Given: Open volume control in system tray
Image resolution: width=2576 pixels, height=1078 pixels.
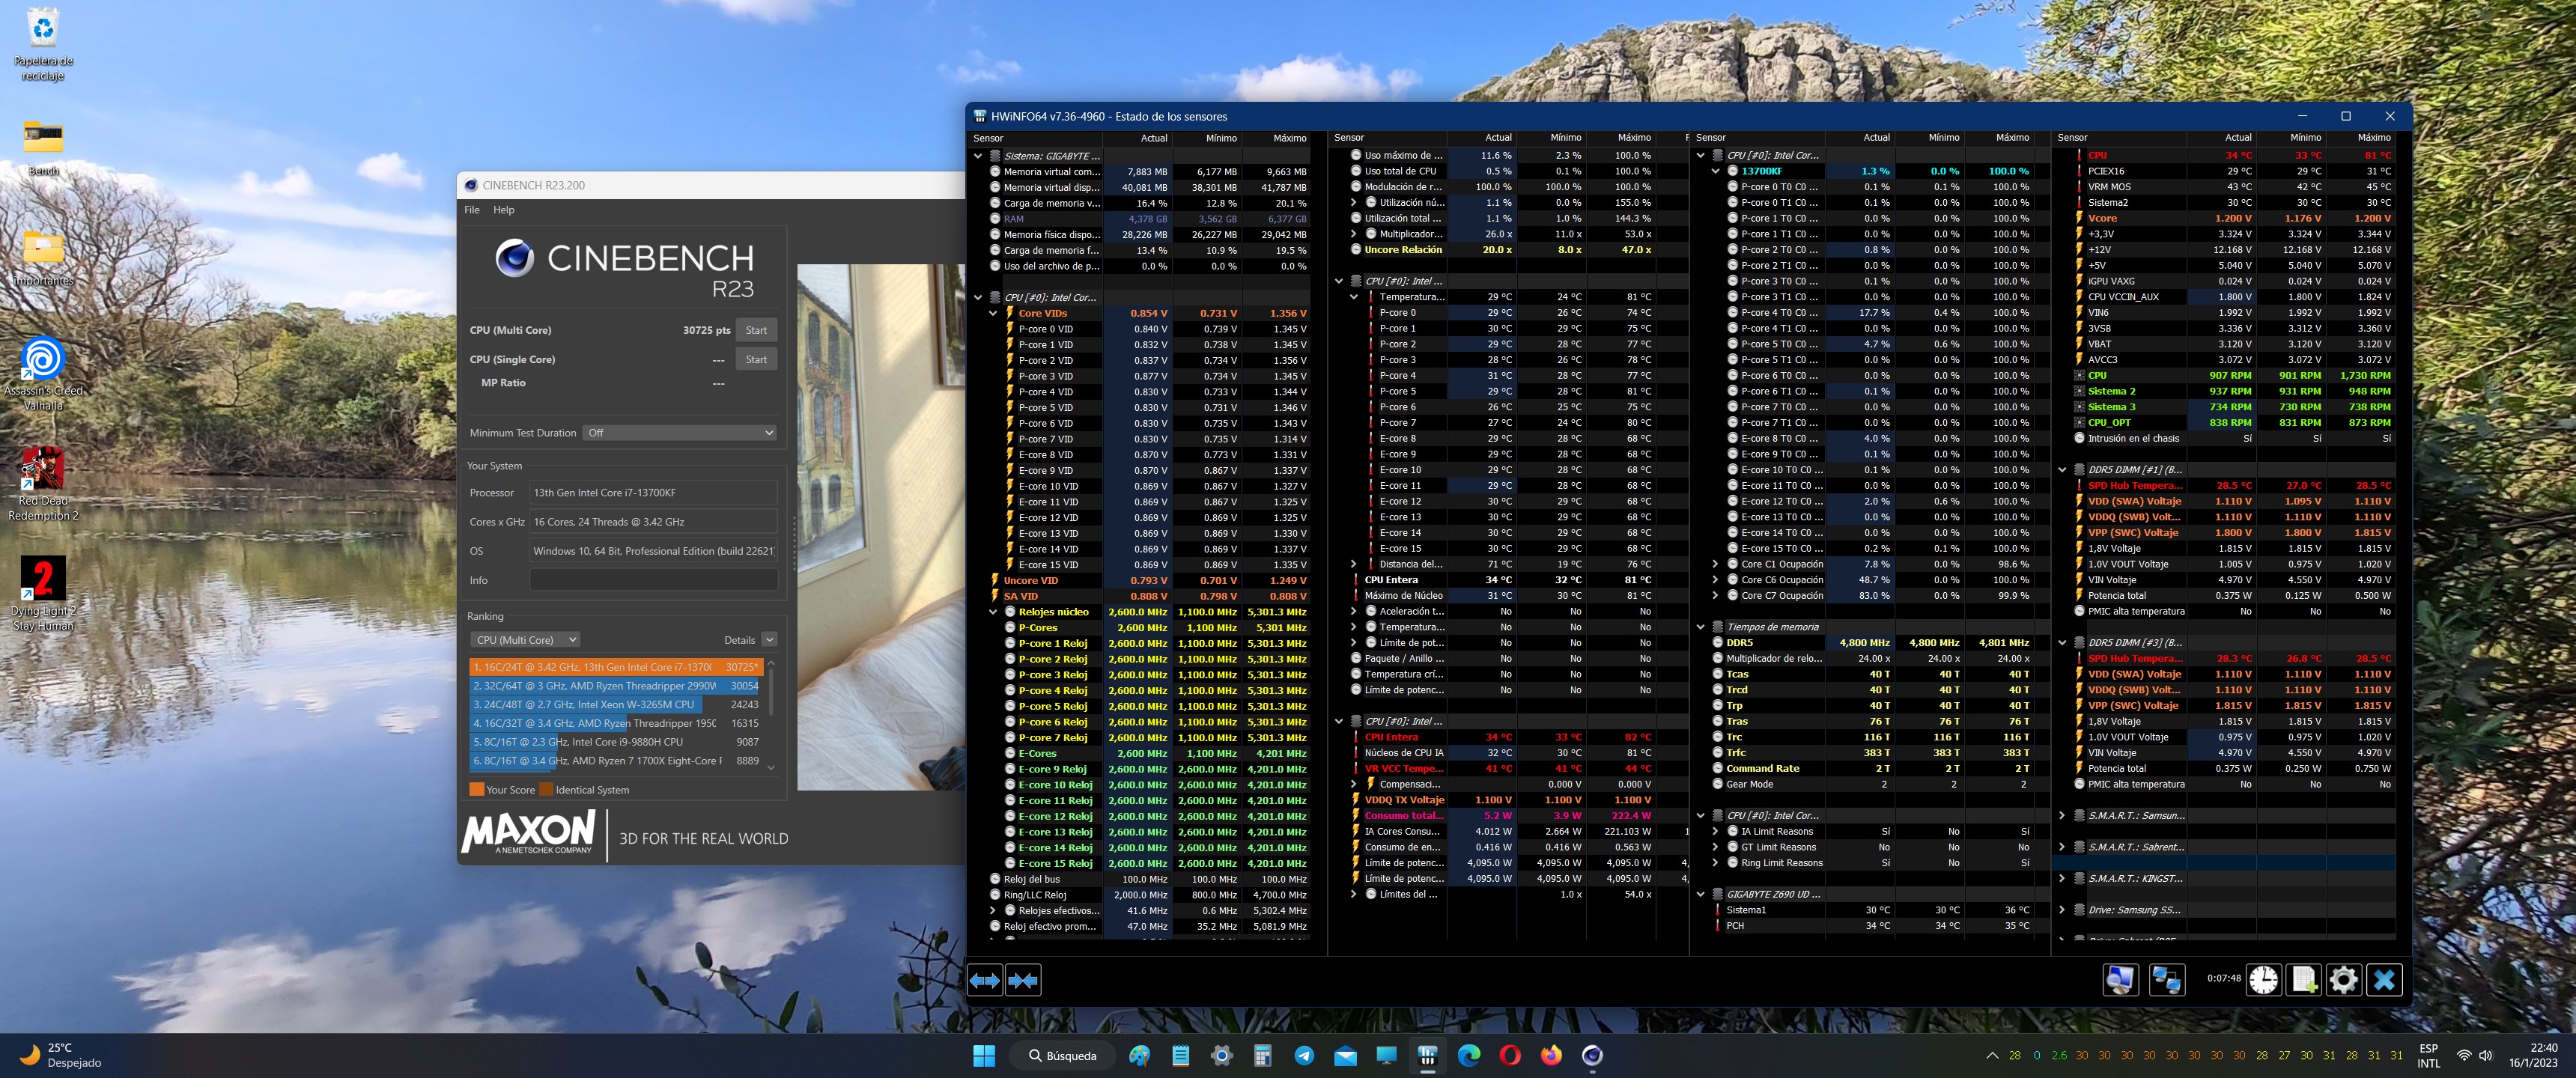Looking at the screenshot, I should (2486, 1056).
